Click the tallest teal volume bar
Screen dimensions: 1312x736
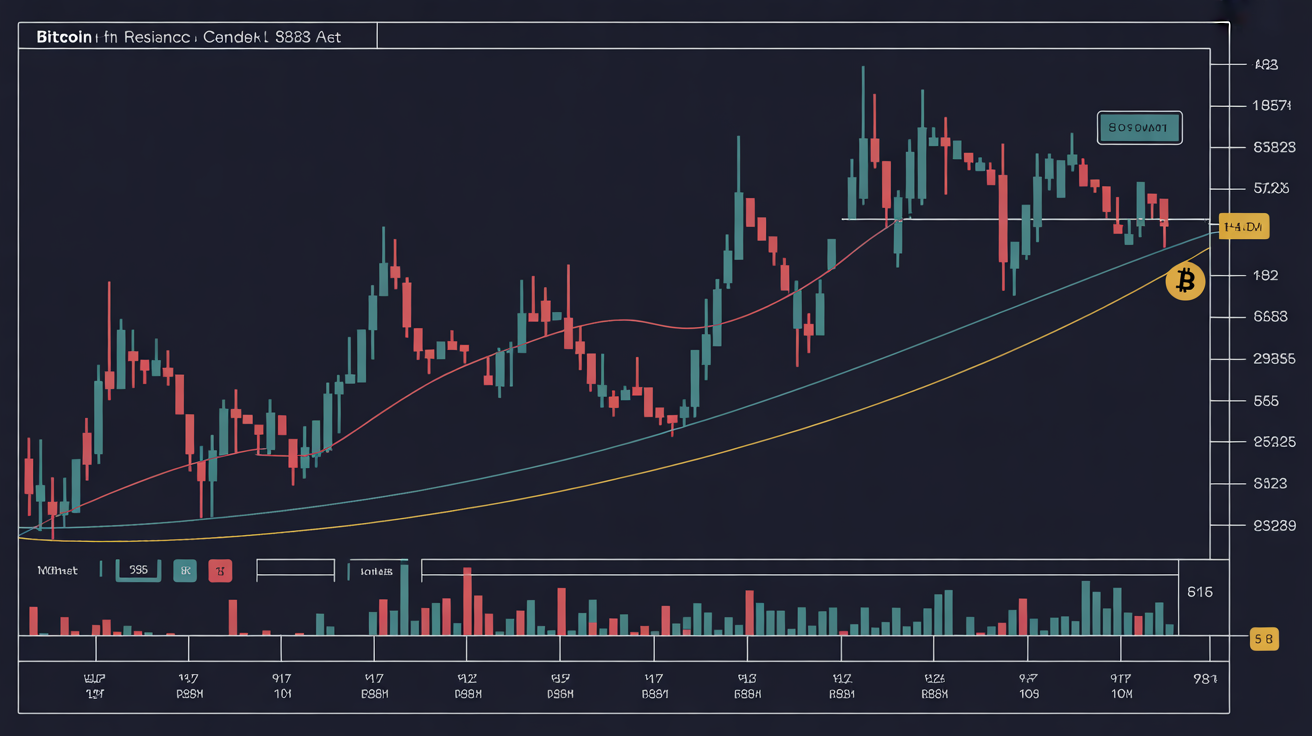(404, 599)
